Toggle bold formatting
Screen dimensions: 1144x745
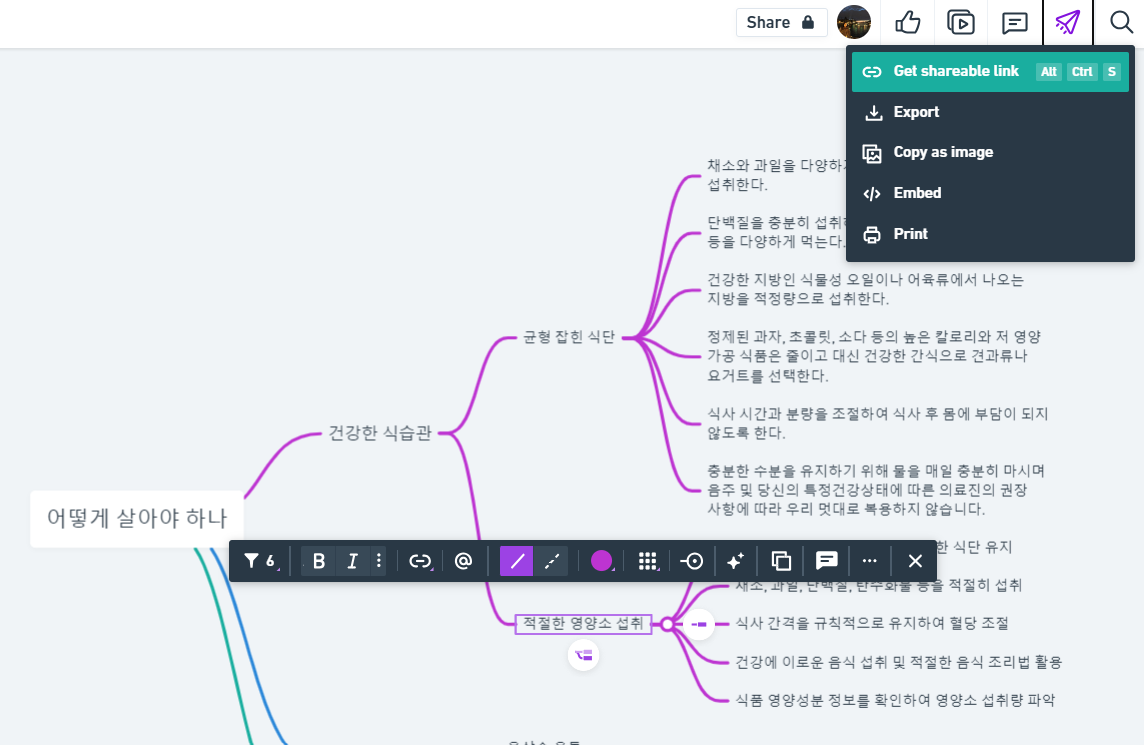click(318, 561)
